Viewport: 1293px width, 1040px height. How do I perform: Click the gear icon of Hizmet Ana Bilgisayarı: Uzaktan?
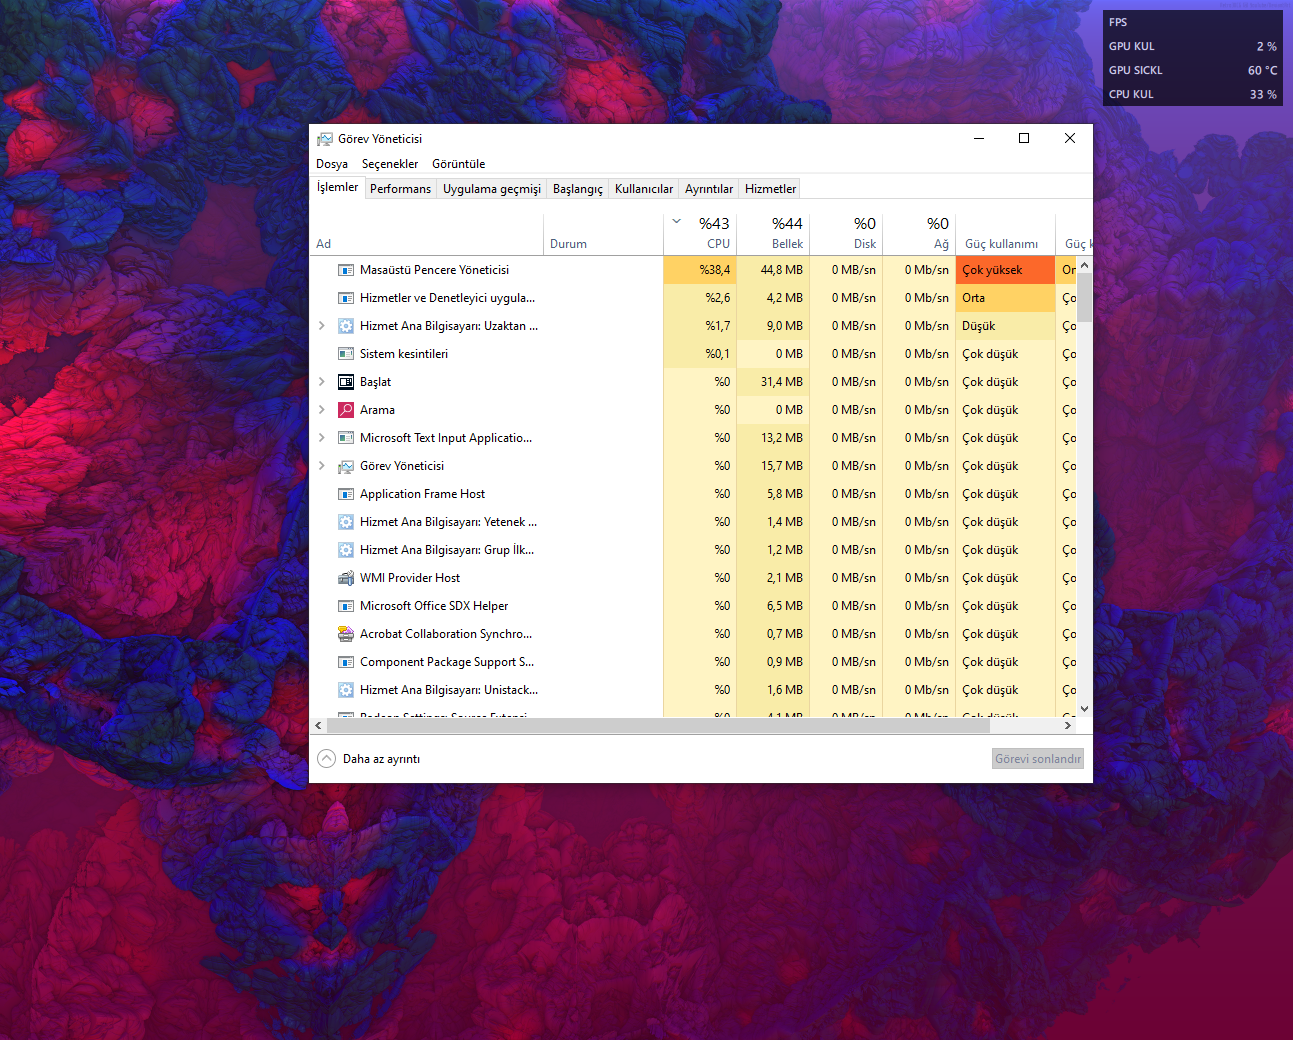(346, 326)
